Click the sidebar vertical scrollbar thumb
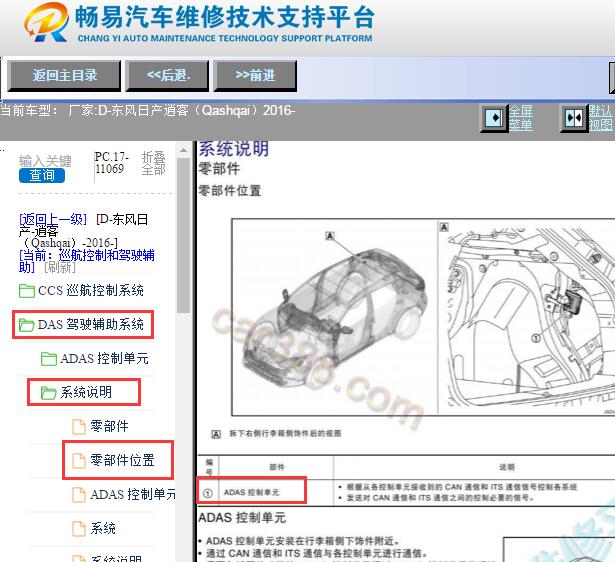Image resolution: width=615 pixels, height=562 pixels. (x=183, y=236)
